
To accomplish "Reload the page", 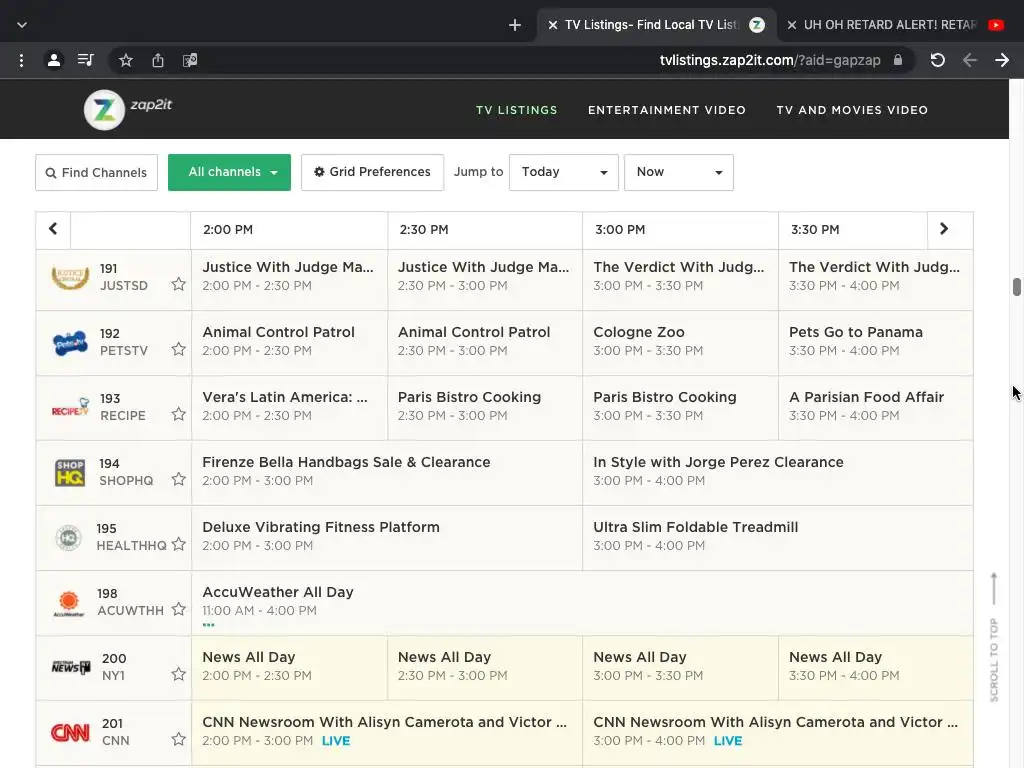I will click(938, 61).
